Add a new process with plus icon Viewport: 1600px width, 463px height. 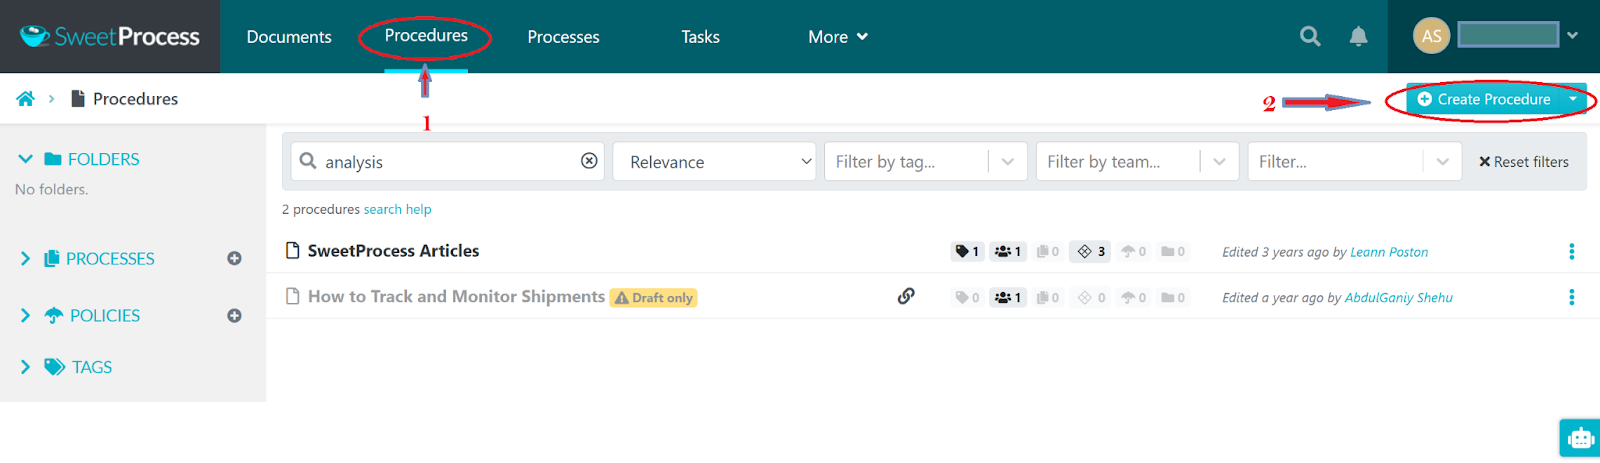click(234, 258)
